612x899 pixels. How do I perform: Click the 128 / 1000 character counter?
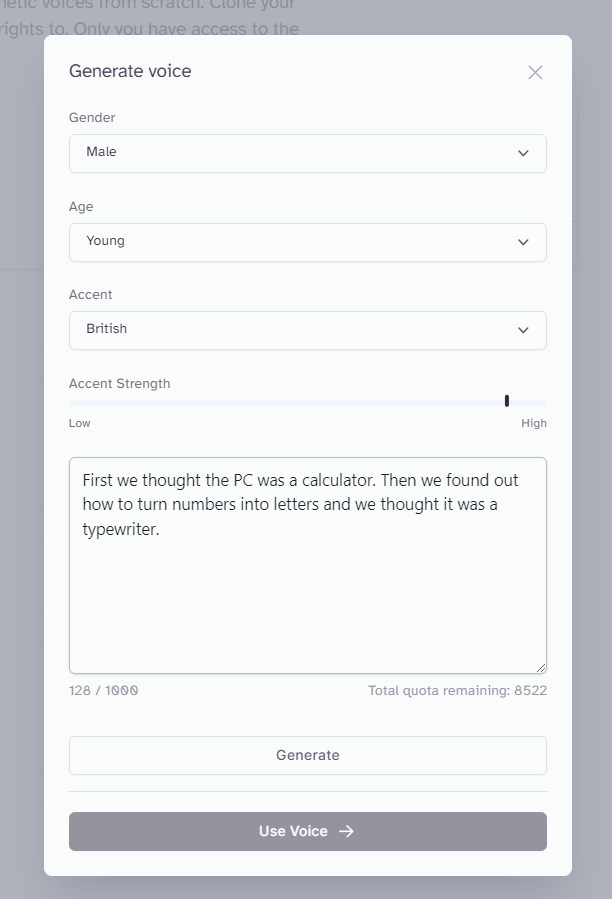[x=104, y=690]
